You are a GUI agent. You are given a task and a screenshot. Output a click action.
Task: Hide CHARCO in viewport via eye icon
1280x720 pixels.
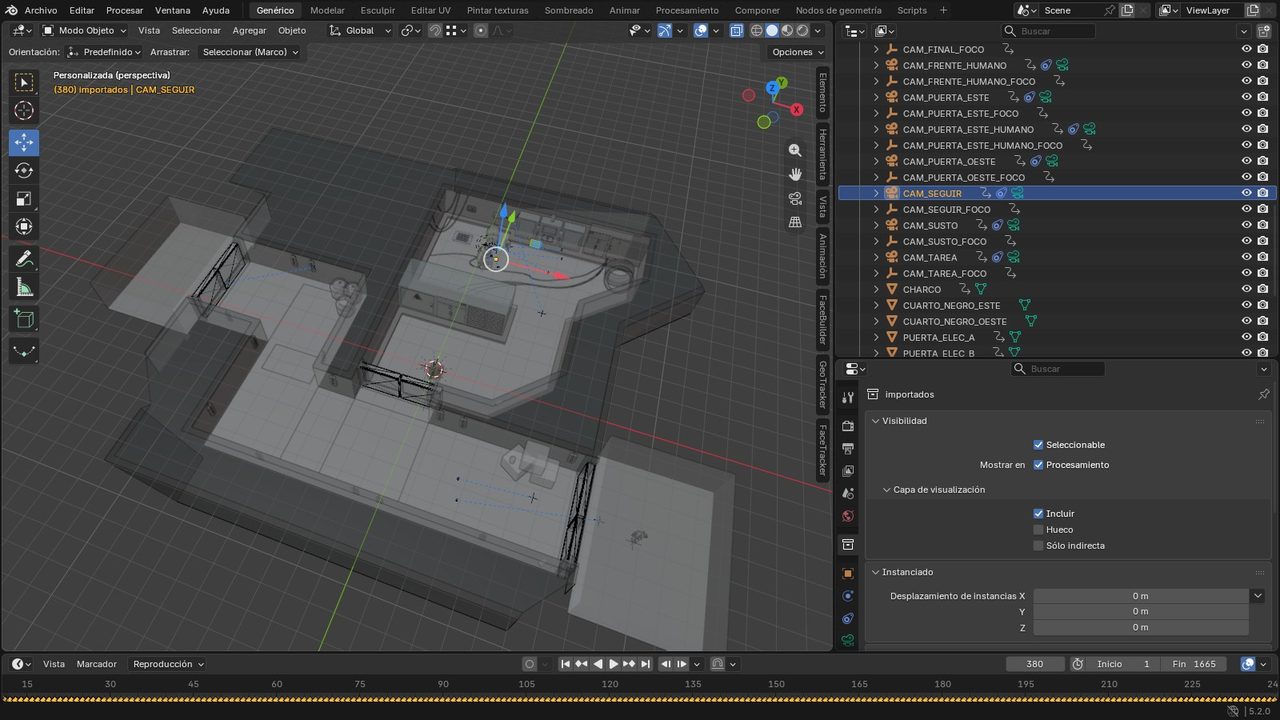pyautogui.click(x=1246, y=289)
